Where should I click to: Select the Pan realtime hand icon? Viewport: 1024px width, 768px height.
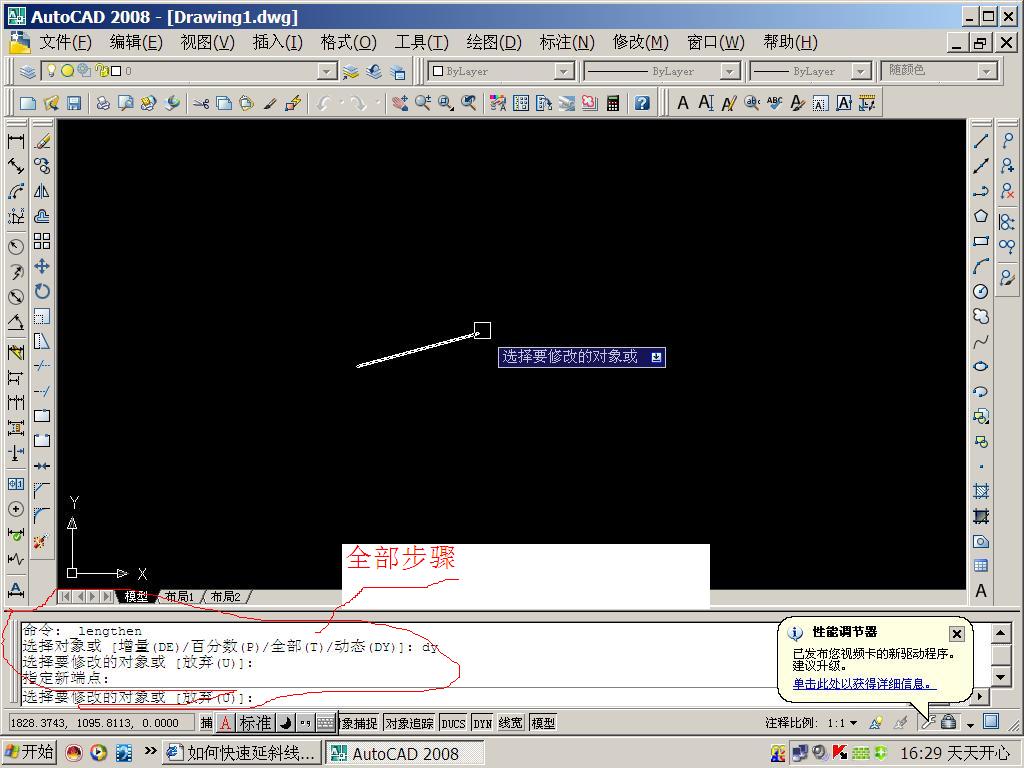point(400,103)
